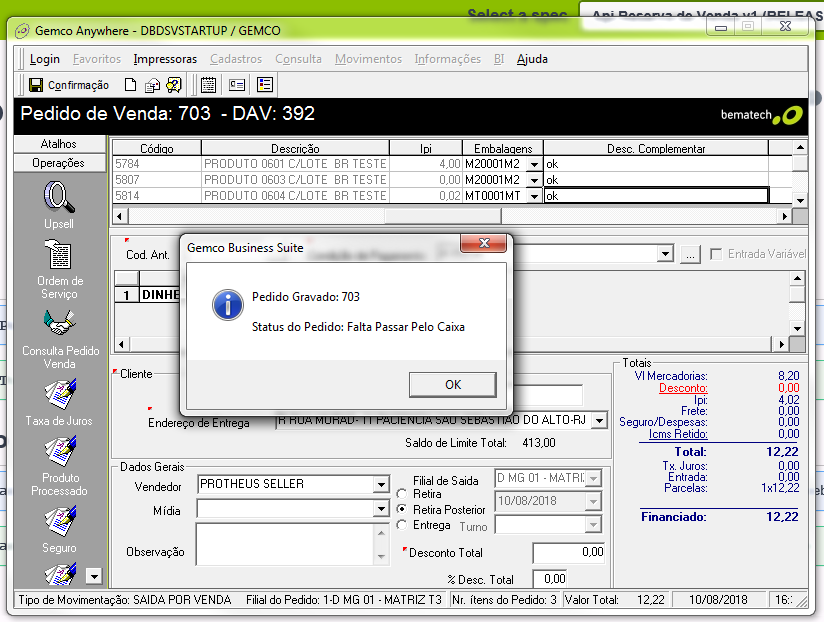Viewport: 824px width, 622px height.
Task: Click the list details toolbar icon
Action: click(265, 85)
